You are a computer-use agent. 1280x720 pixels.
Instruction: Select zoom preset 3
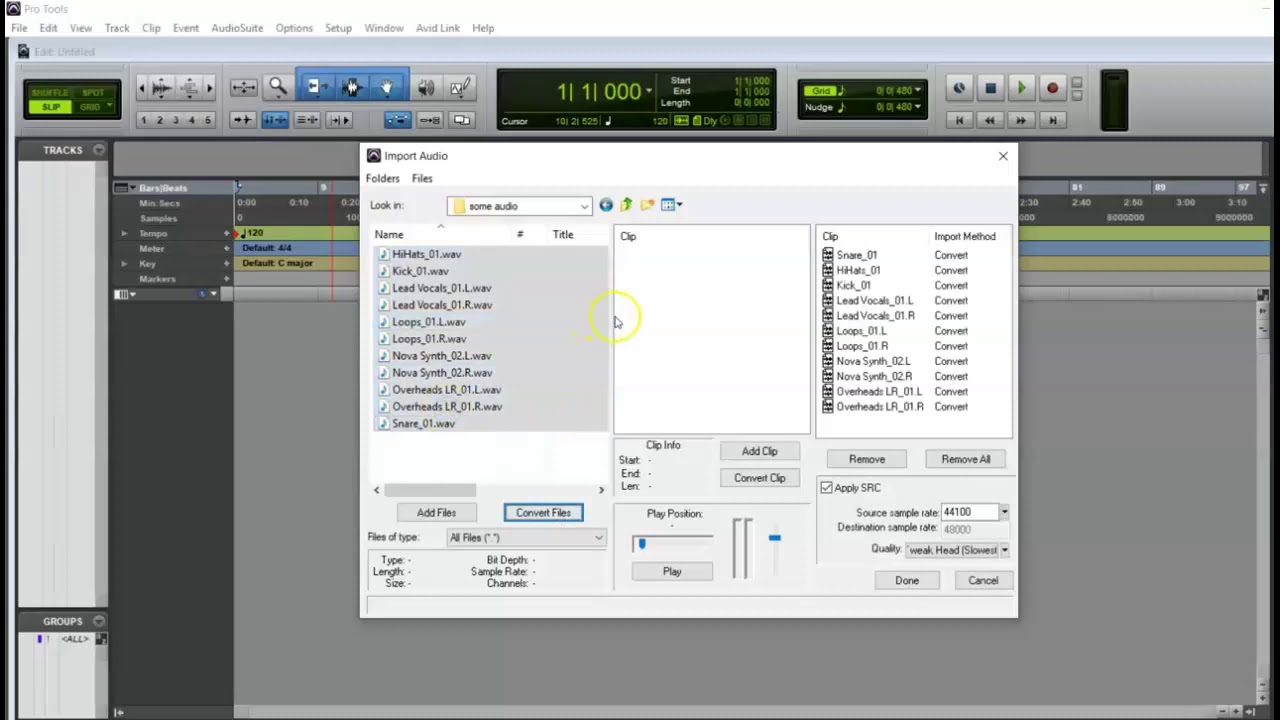[175, 120]
